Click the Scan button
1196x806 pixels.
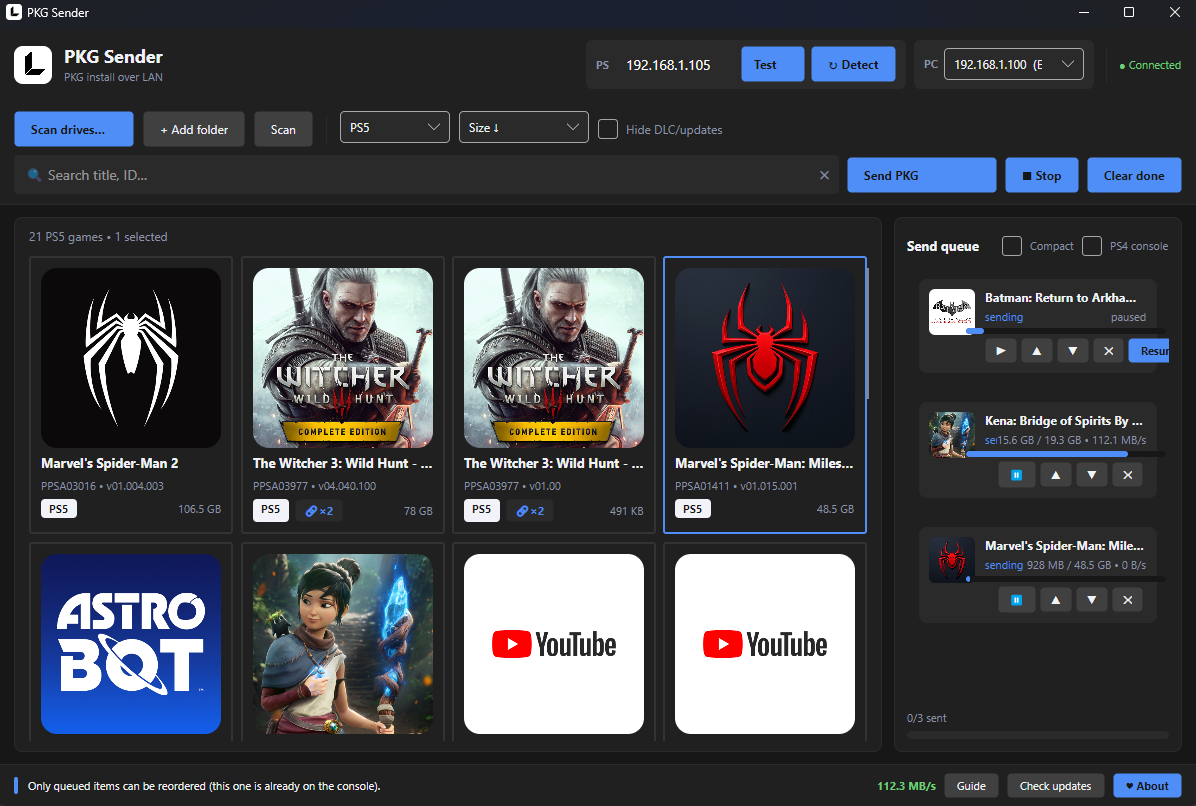click(x=283, y=129)
